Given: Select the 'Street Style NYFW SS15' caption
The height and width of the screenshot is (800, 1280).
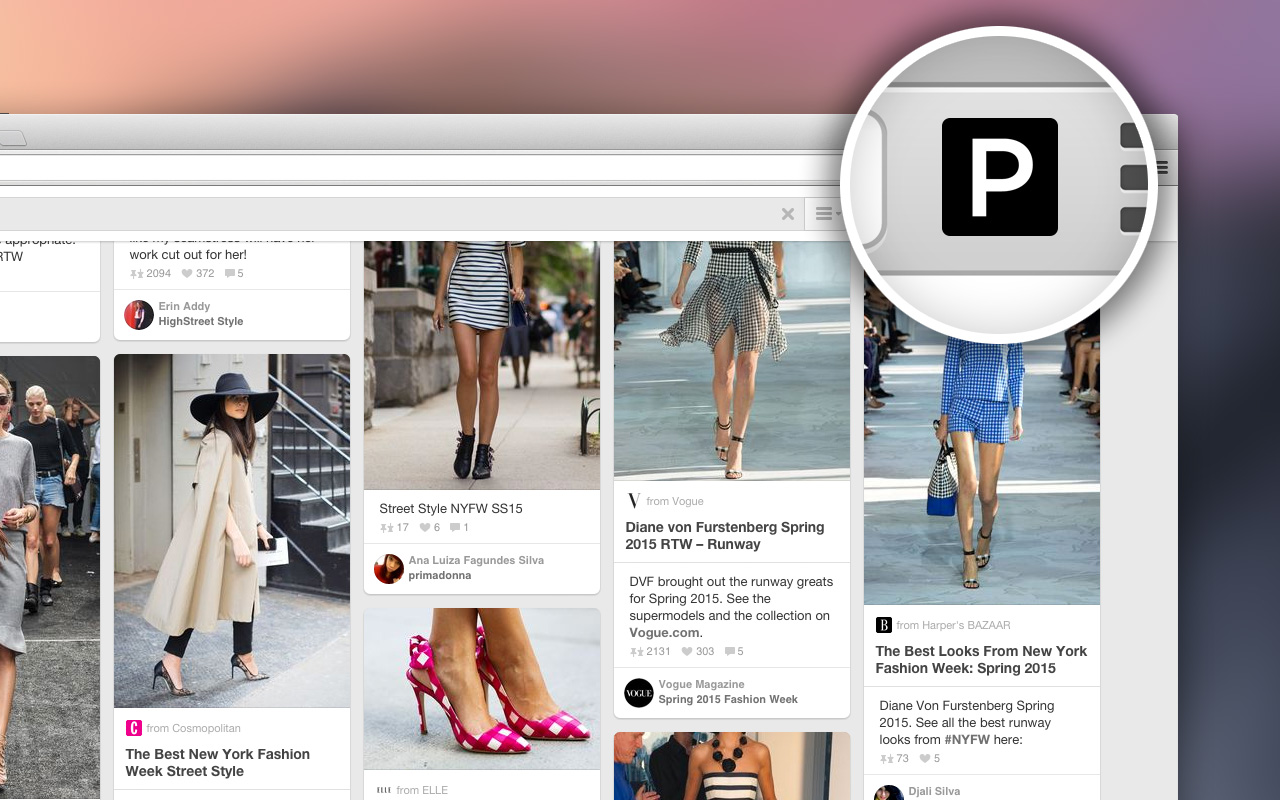Looking at the screenshot, I should 451,508.
